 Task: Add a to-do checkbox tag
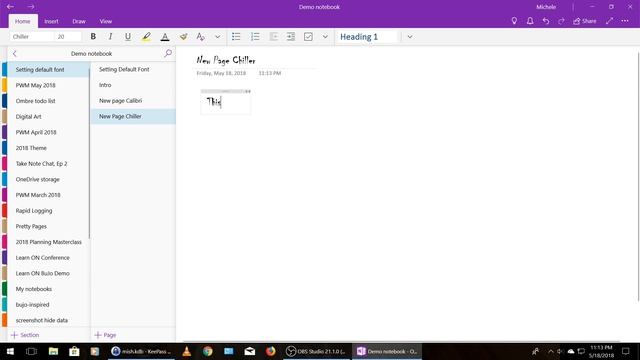tap(308, 37)
